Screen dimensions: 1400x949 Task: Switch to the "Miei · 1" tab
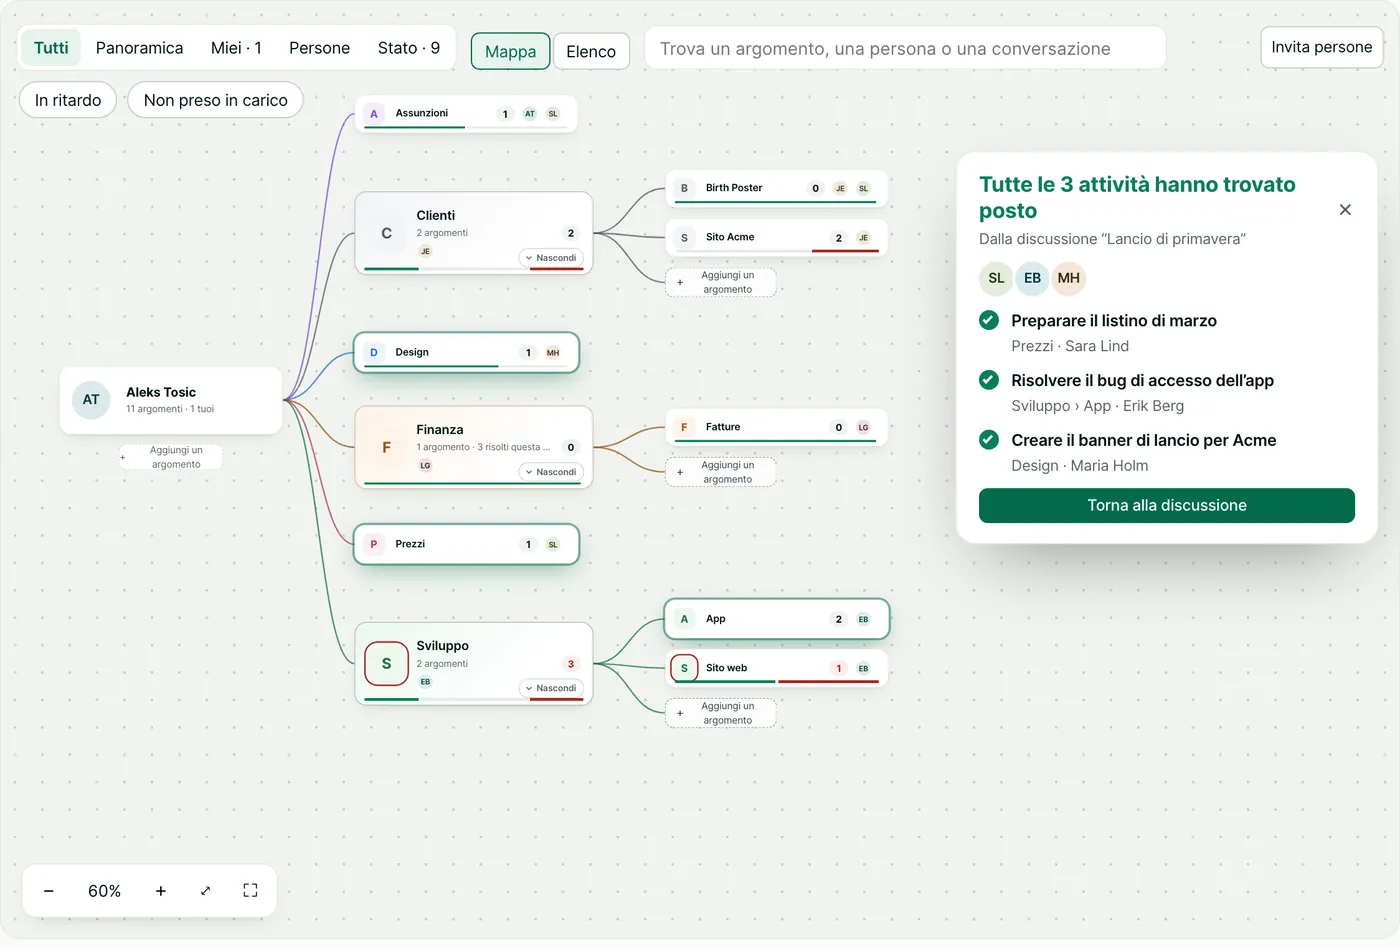(x=236, y=48)
